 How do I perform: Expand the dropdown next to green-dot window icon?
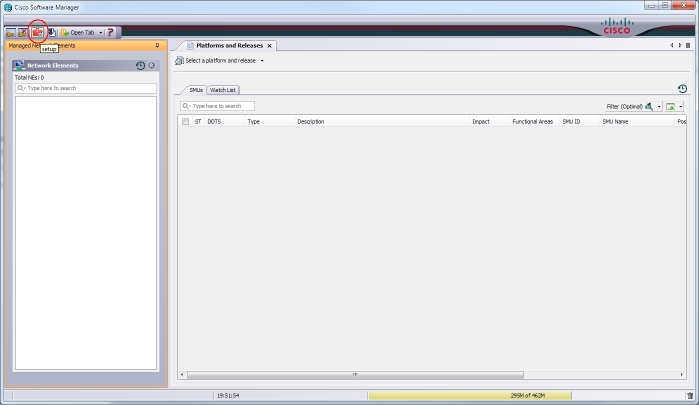681,107
